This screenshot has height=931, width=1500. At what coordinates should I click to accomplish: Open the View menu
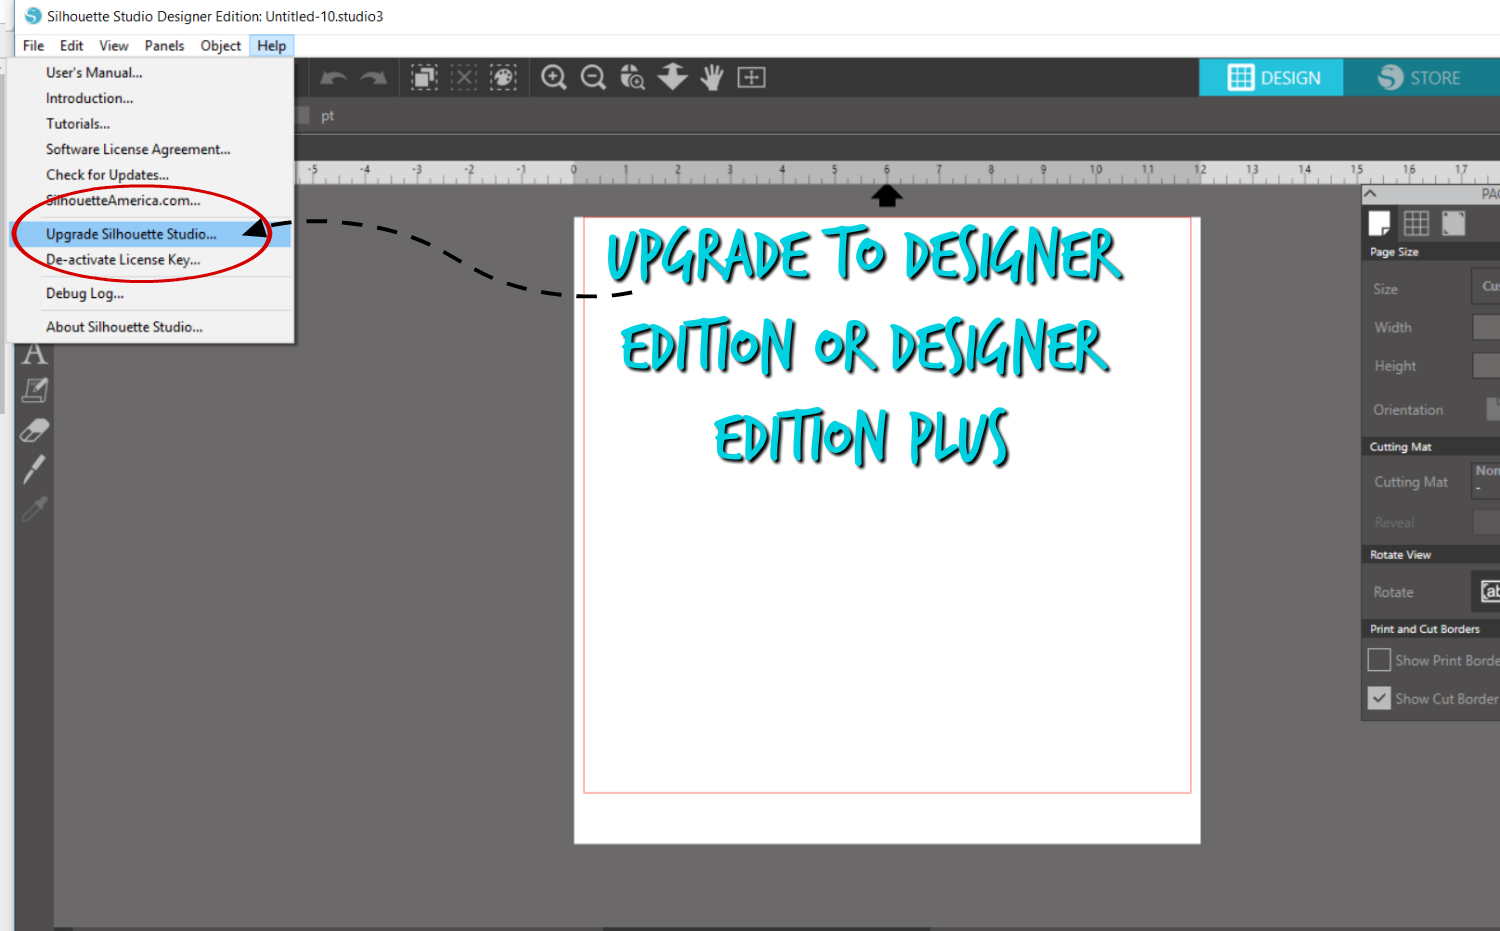point(114,45)
